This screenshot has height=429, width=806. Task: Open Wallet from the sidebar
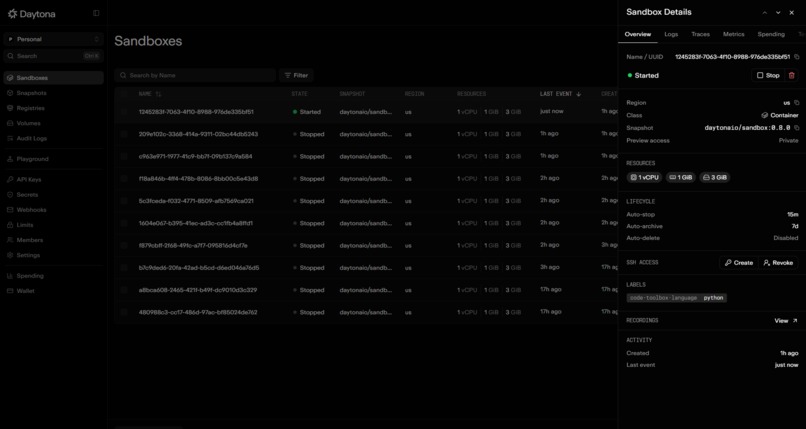pyautogui.click(x=25, y=291)
